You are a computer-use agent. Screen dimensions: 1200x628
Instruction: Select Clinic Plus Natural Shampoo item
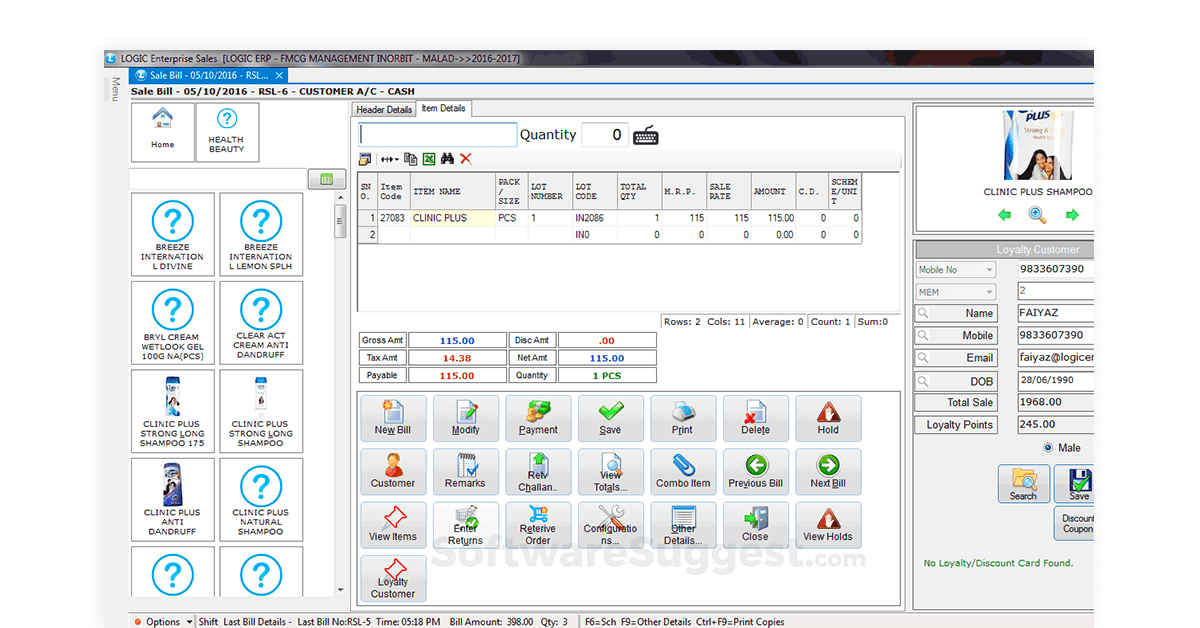261,499
